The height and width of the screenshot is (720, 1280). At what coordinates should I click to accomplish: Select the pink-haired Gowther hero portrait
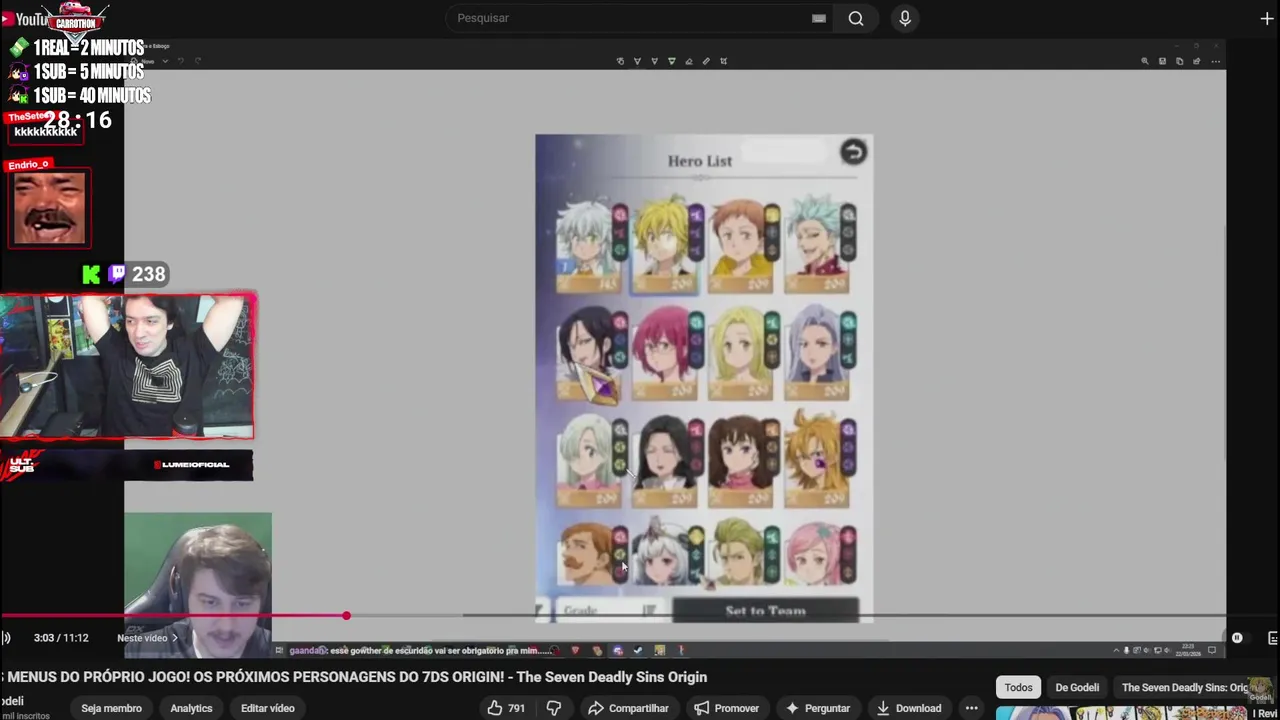(667, 353)
